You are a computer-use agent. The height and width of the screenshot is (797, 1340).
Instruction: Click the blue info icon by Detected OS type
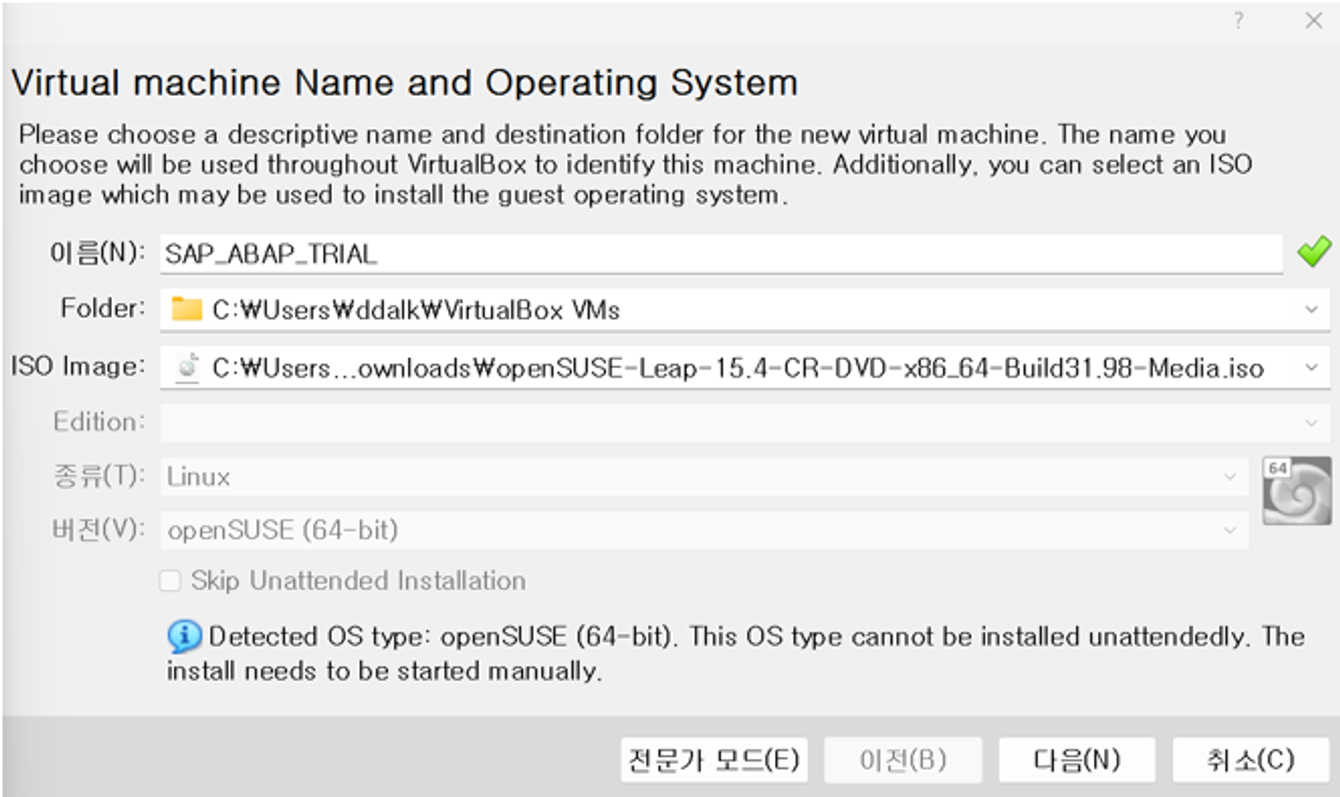click(x=184, y=636)
